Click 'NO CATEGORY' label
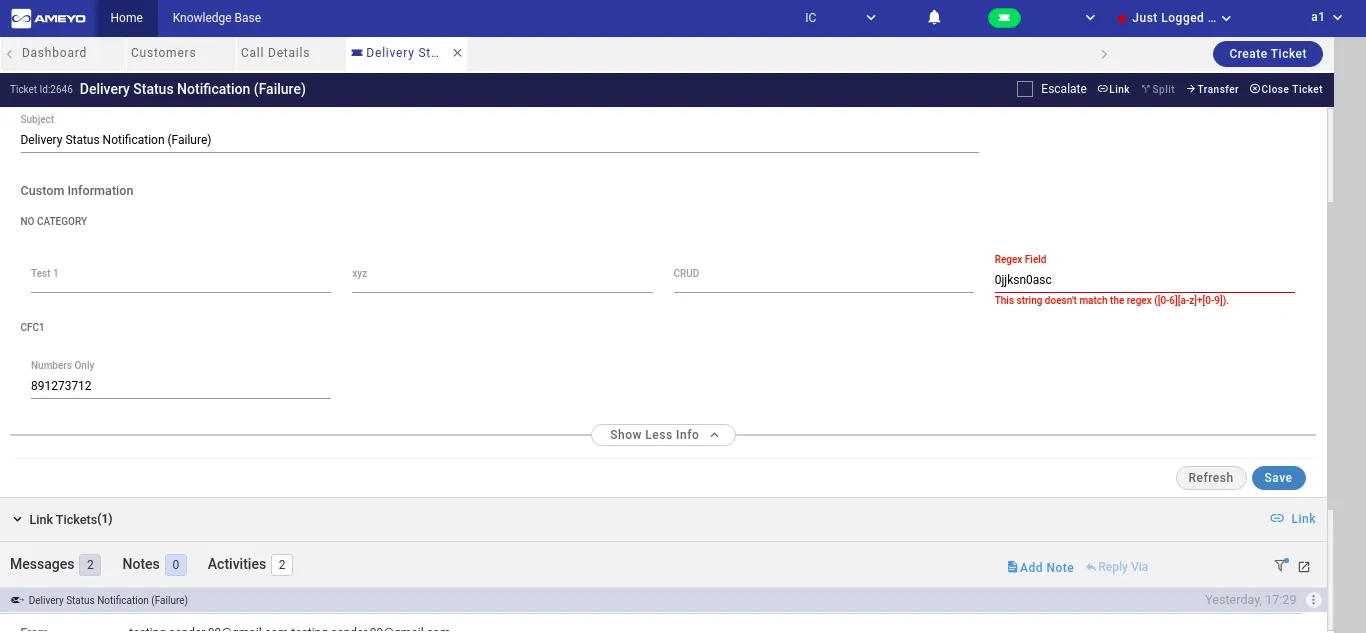Image resolution: width=1366 pixels, height=633 pixels. 54,222
